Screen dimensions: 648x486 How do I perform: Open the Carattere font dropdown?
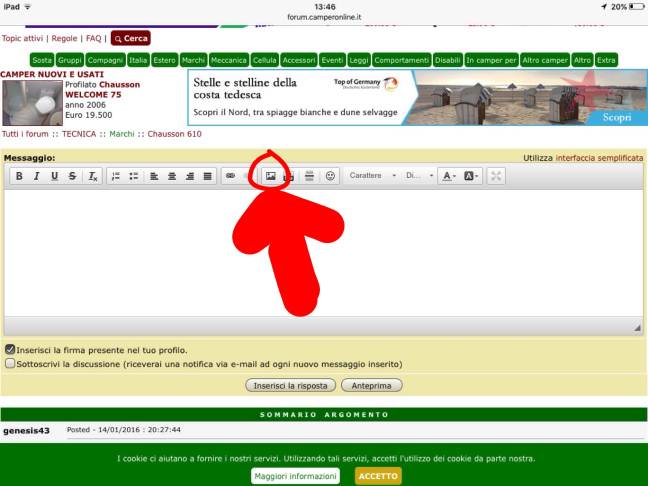(x=370, y=176)
